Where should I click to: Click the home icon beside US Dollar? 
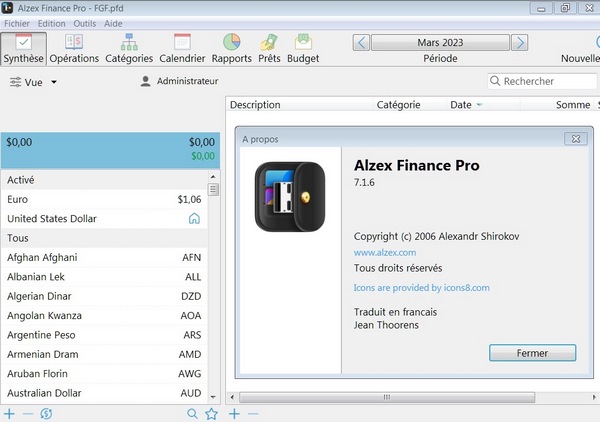194,218
